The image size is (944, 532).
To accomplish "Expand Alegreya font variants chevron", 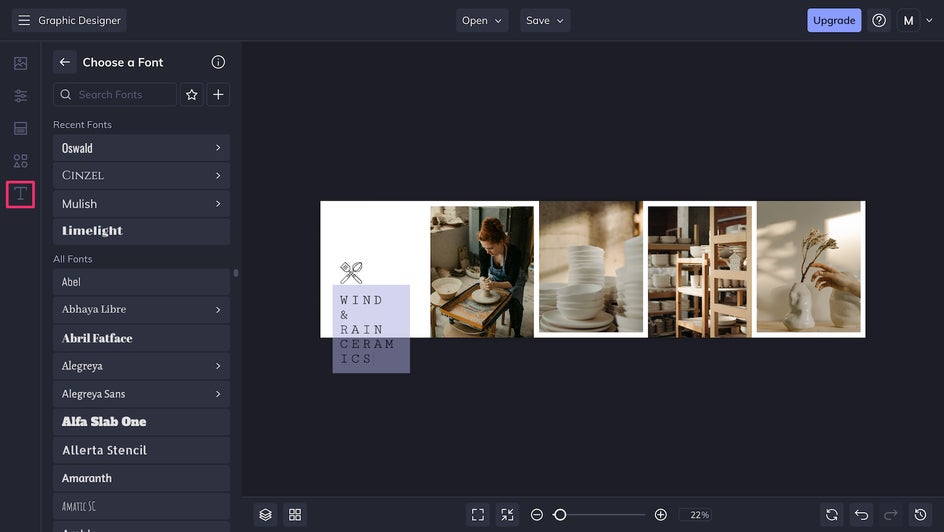I will tap(218, 366).
